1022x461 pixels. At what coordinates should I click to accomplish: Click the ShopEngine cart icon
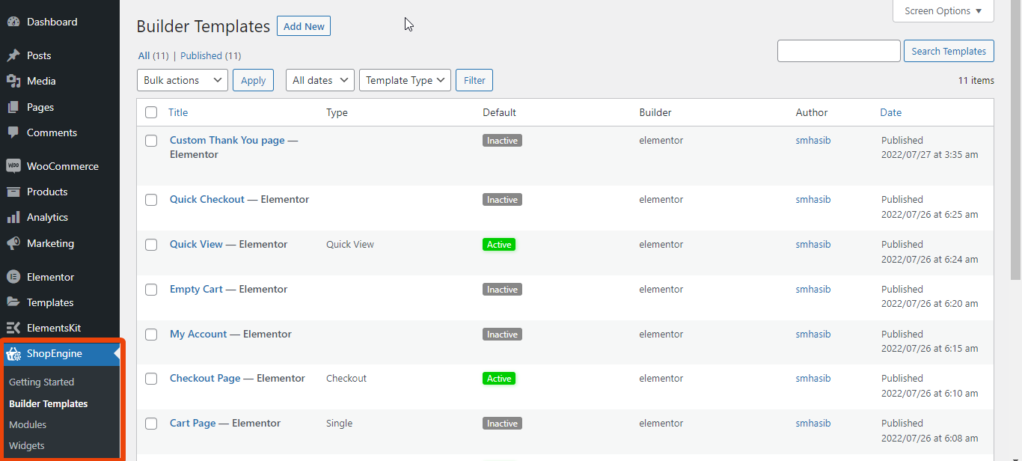13,353
